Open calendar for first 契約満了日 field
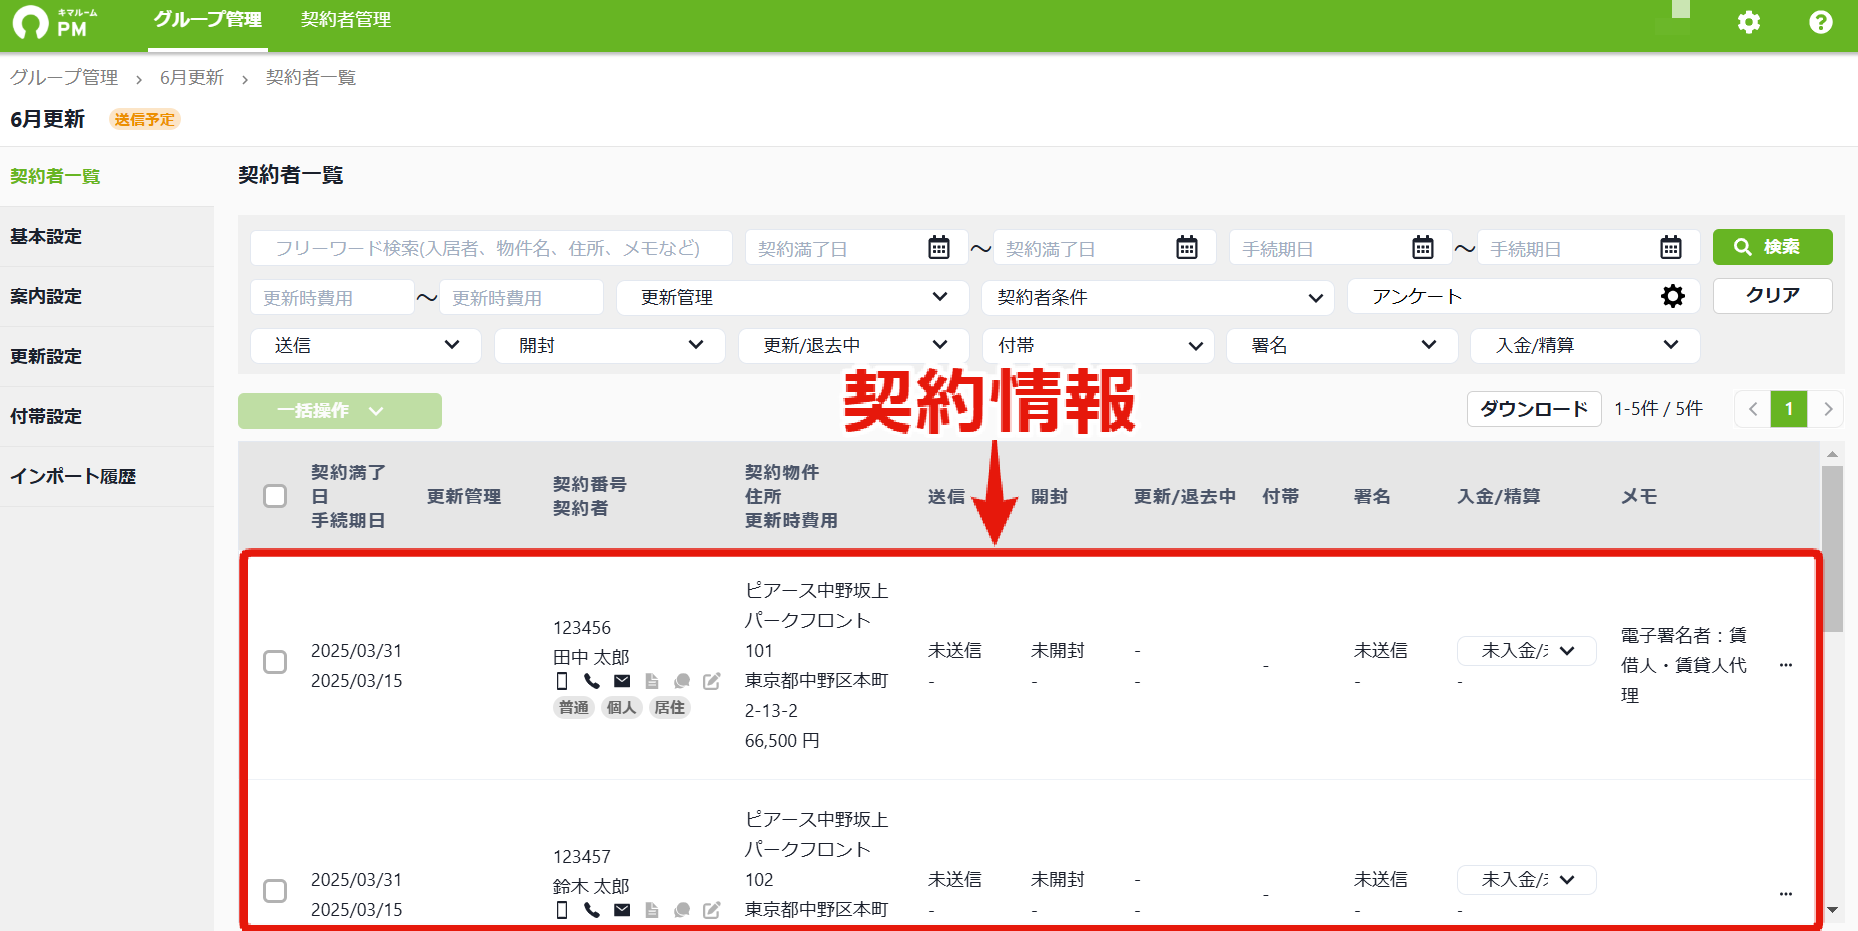Viewport: 1858px width, 931px height. (x=939, y=248)
